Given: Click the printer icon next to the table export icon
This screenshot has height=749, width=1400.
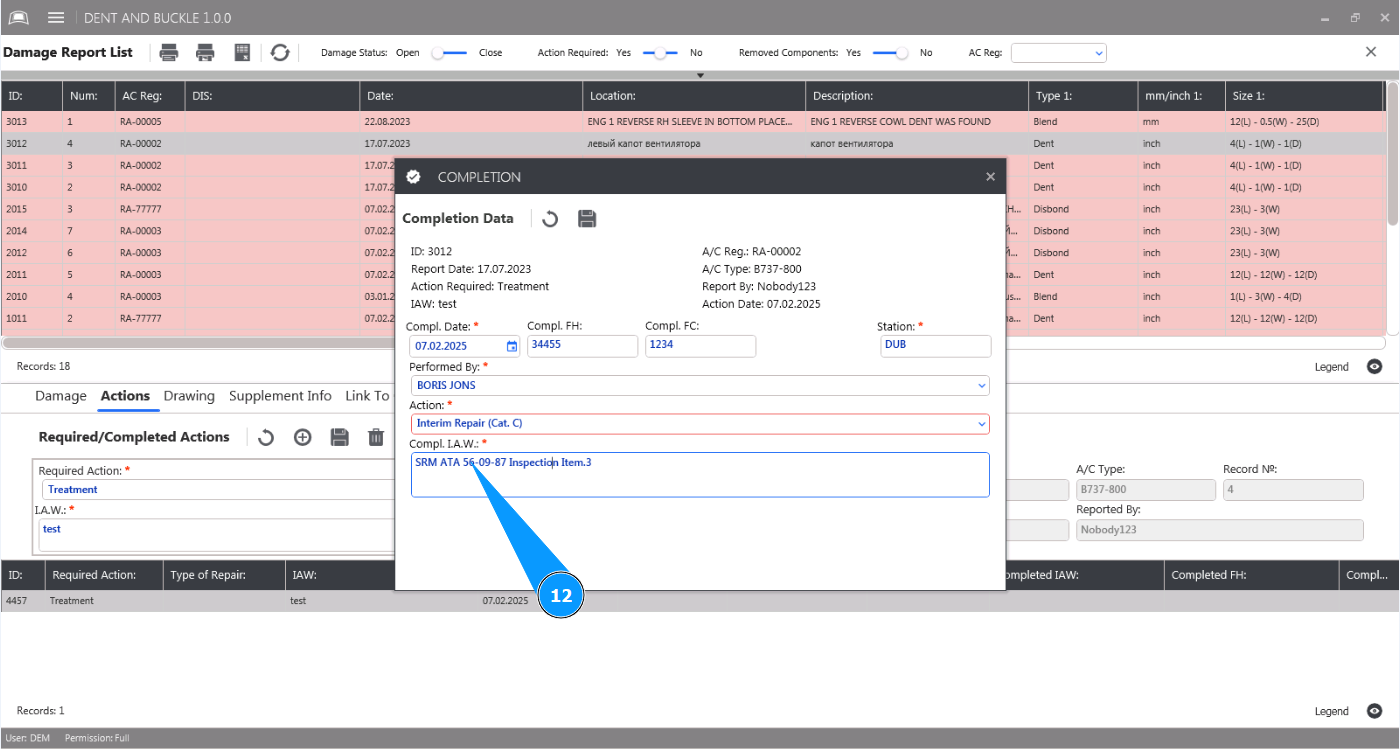Looking at the screenshot, I should [x=205, y=53].
